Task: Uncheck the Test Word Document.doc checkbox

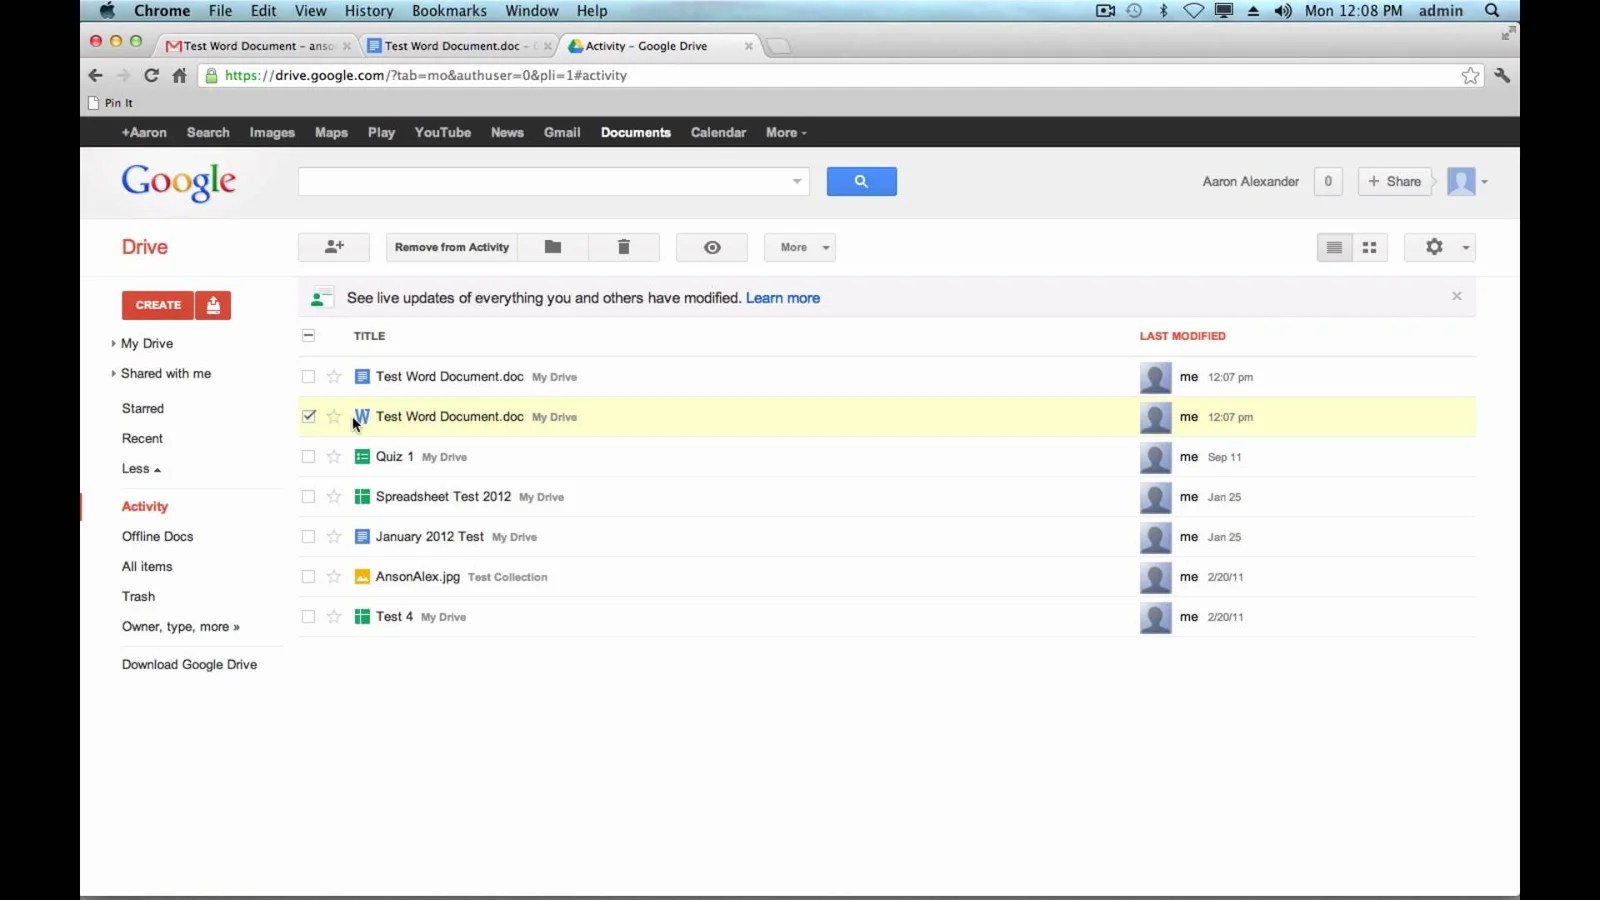Action: click(308, 417)
